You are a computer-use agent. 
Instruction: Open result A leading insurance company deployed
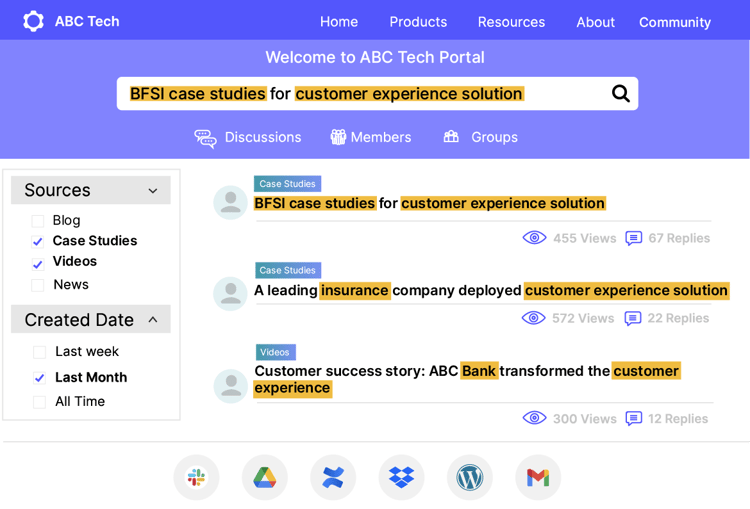491,290
